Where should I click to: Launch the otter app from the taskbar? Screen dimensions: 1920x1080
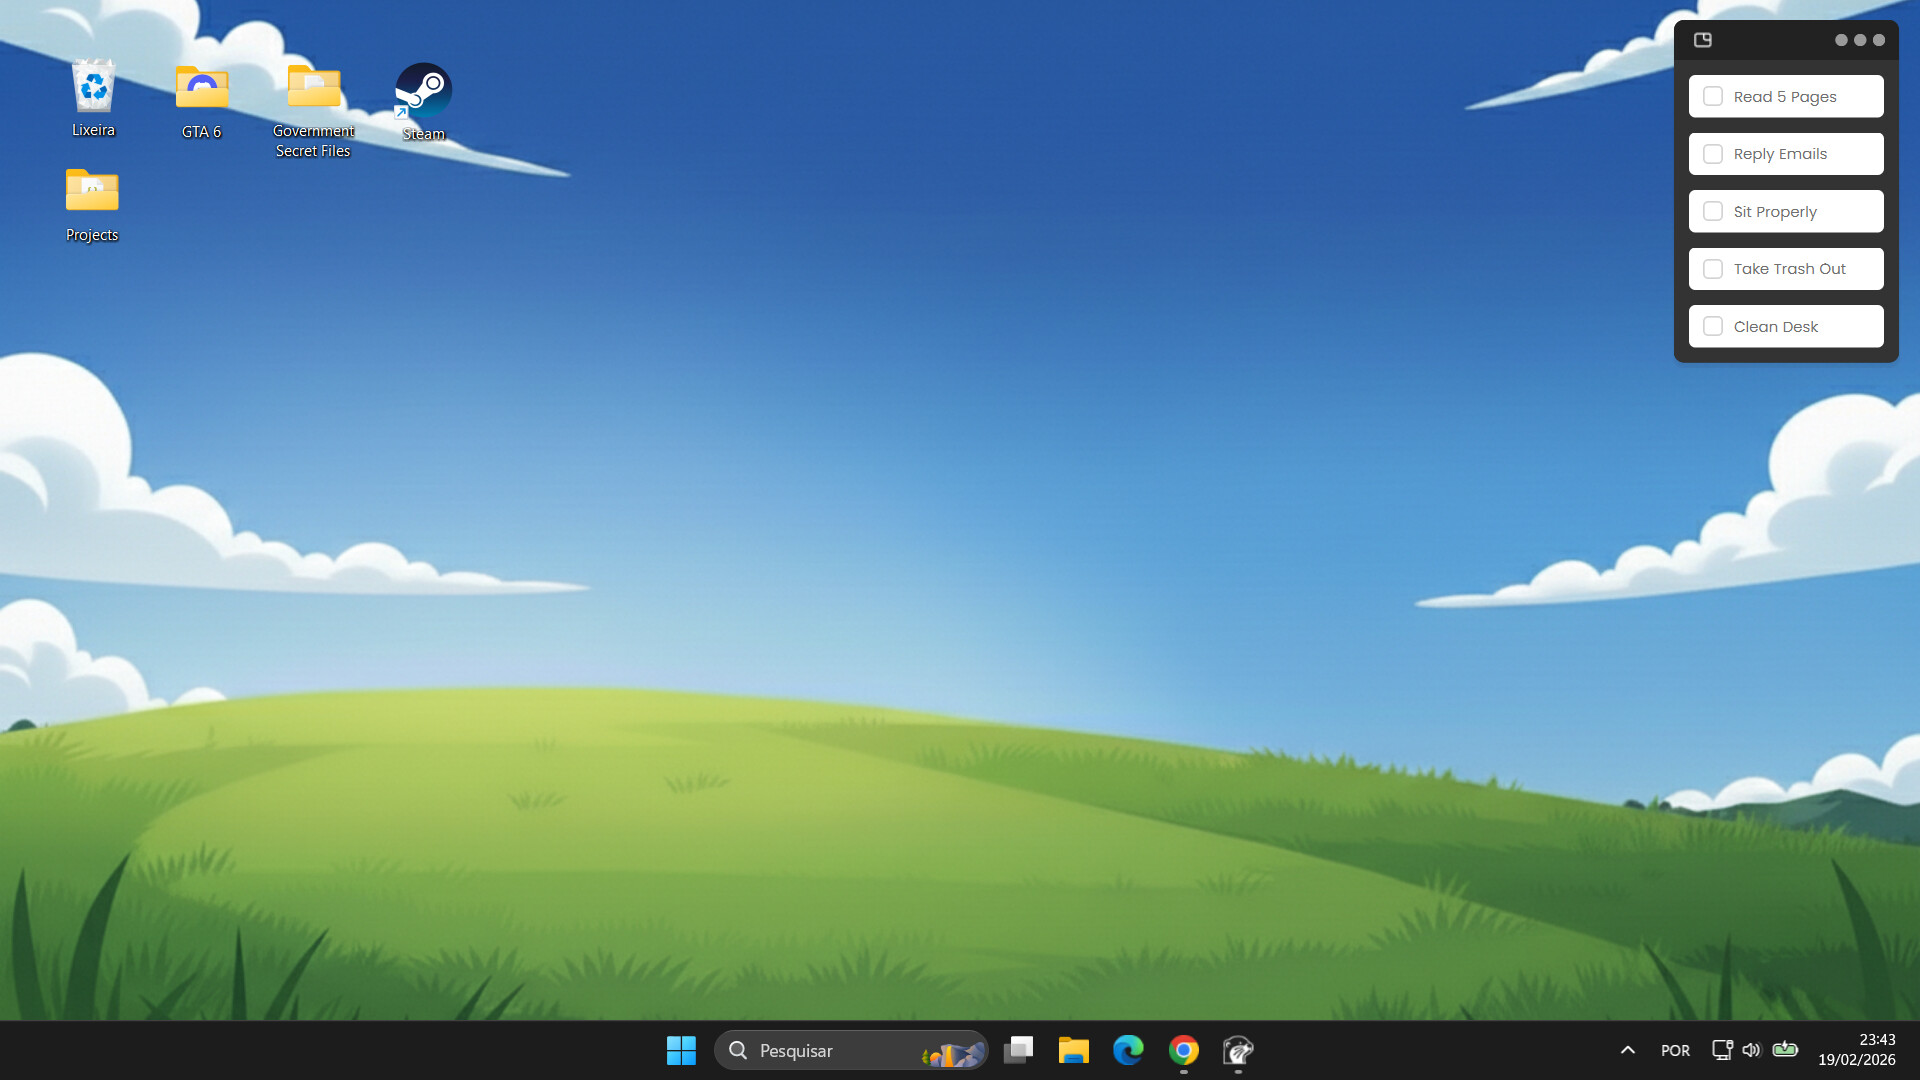point(1237,1050)
